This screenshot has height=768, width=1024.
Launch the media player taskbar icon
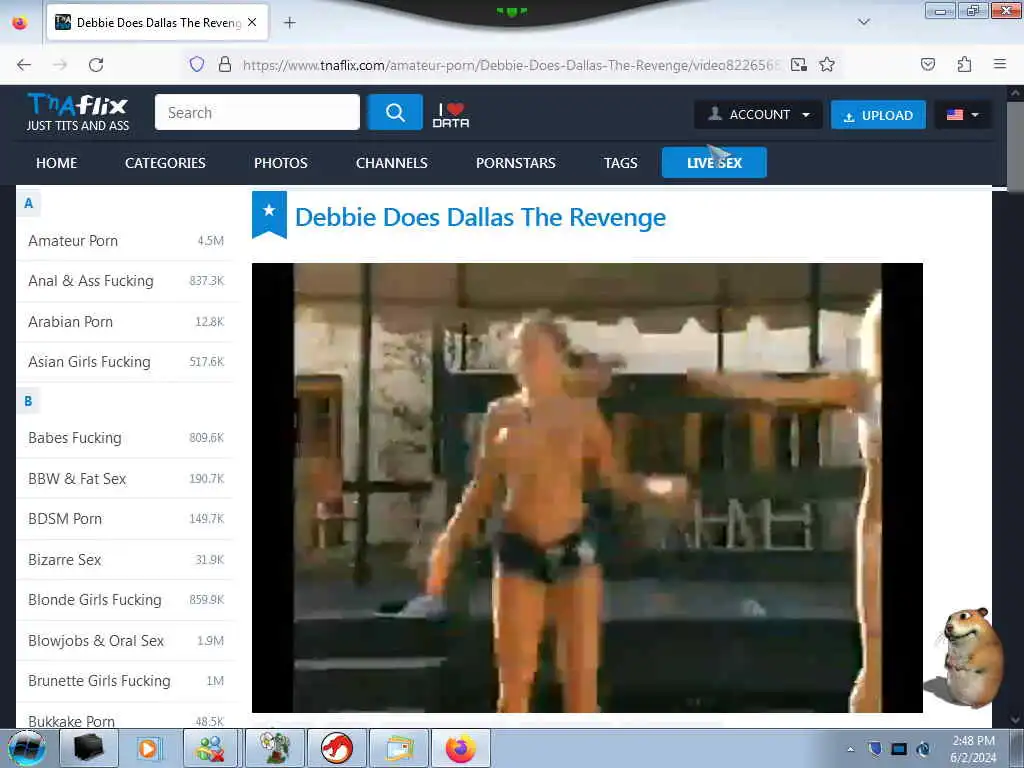click(149, 748)
